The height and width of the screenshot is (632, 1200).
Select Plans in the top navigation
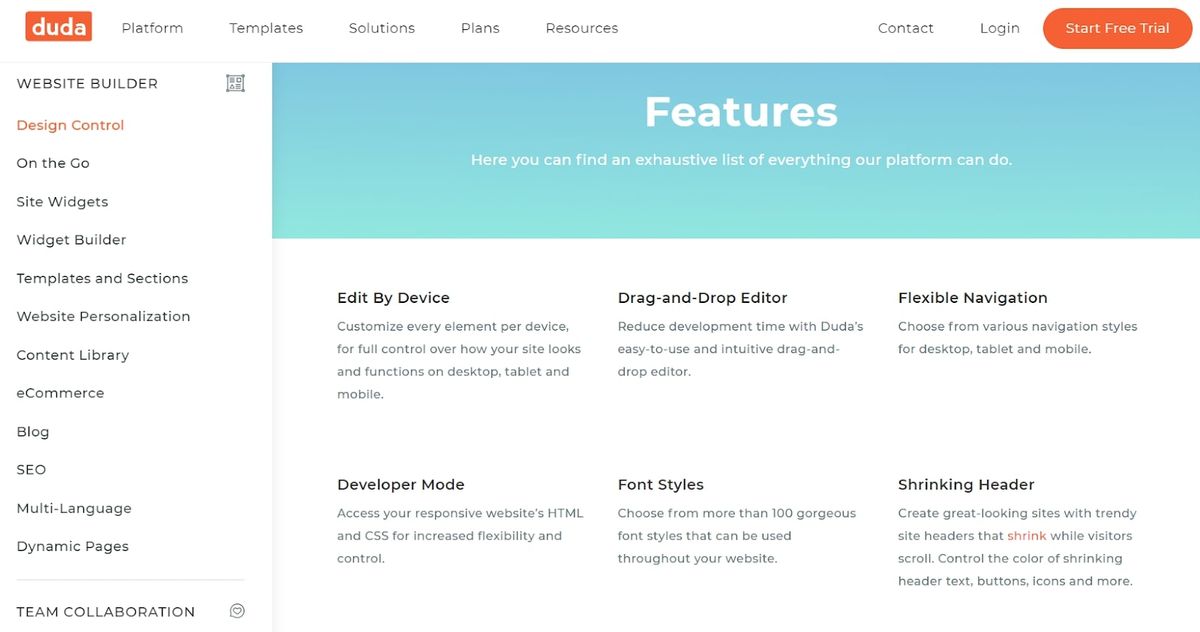[x=479, y=28]
